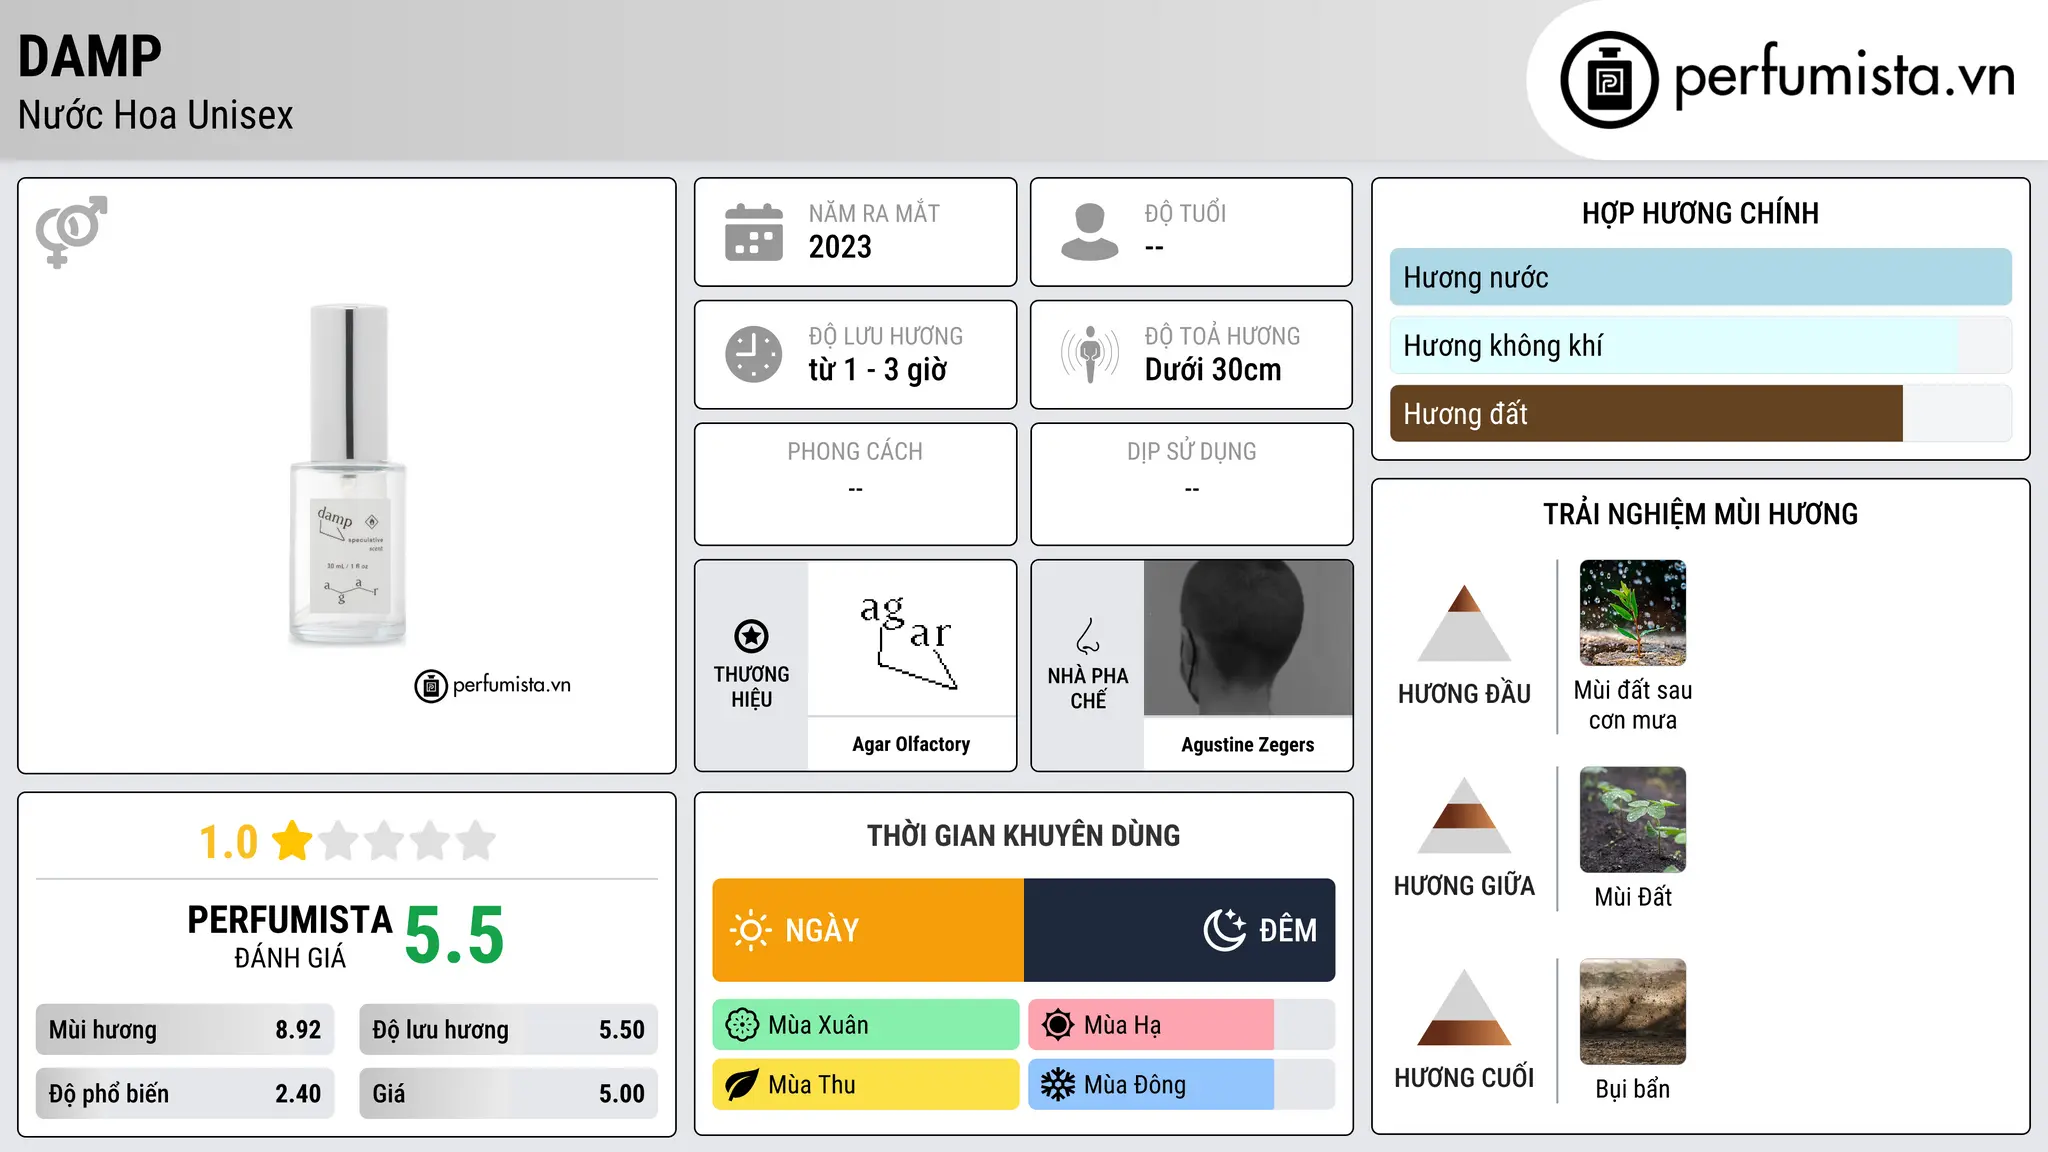The height and width of the screenshot is (1152, 2048).
Task: Click the Mùi hương 8.92 score row
Action: [185, 1030]
